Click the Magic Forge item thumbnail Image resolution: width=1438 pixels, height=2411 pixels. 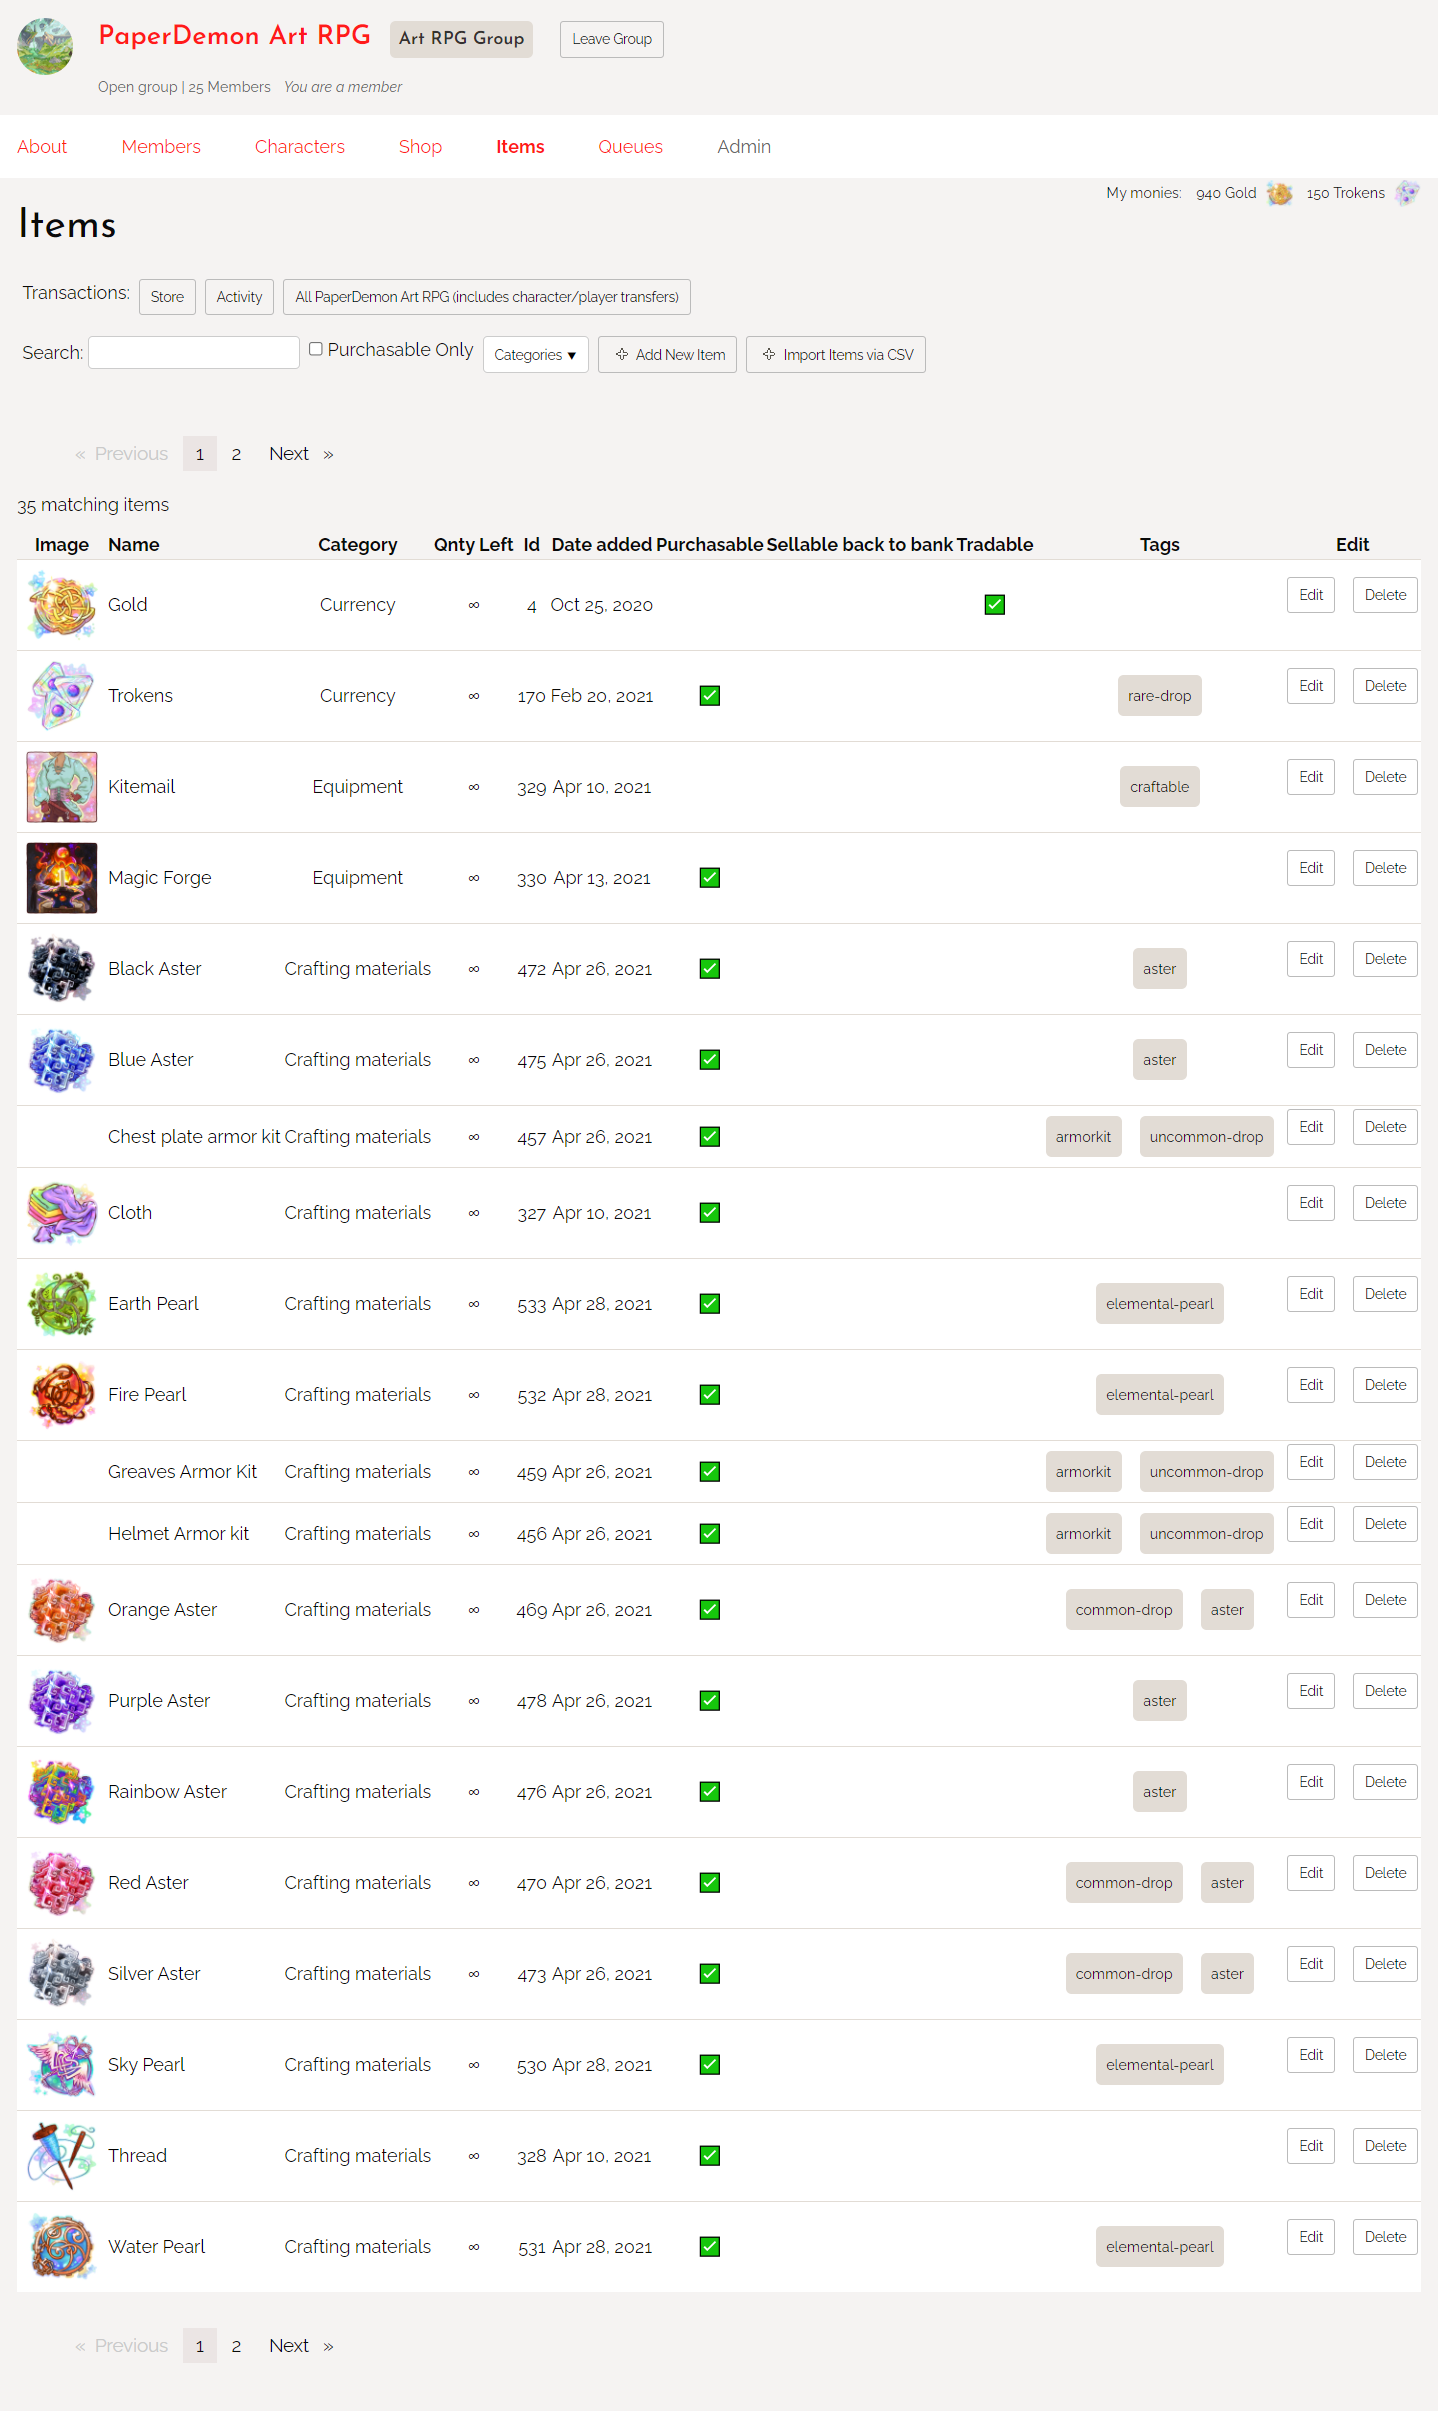(61, 877)
